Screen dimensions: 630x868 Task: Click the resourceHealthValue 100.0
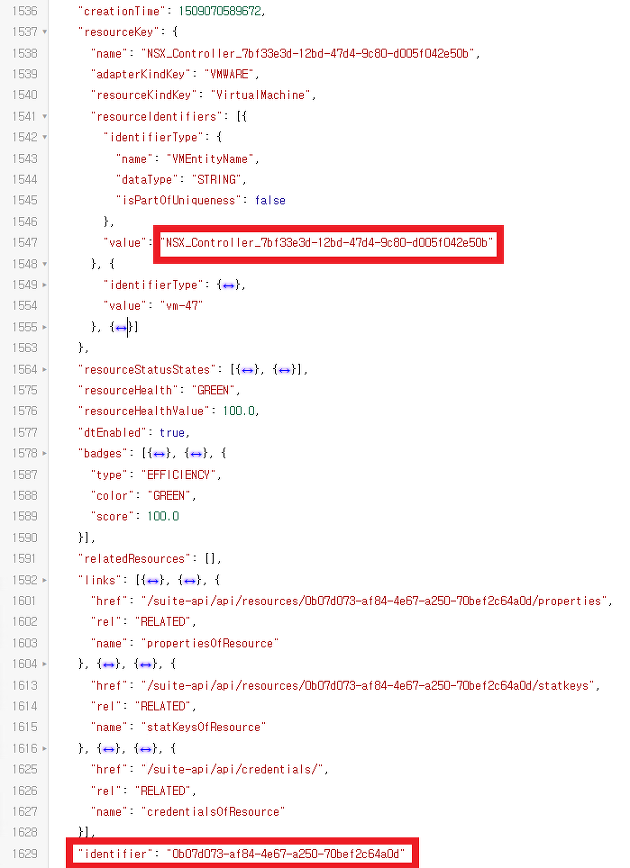click(x=239, y=411)
